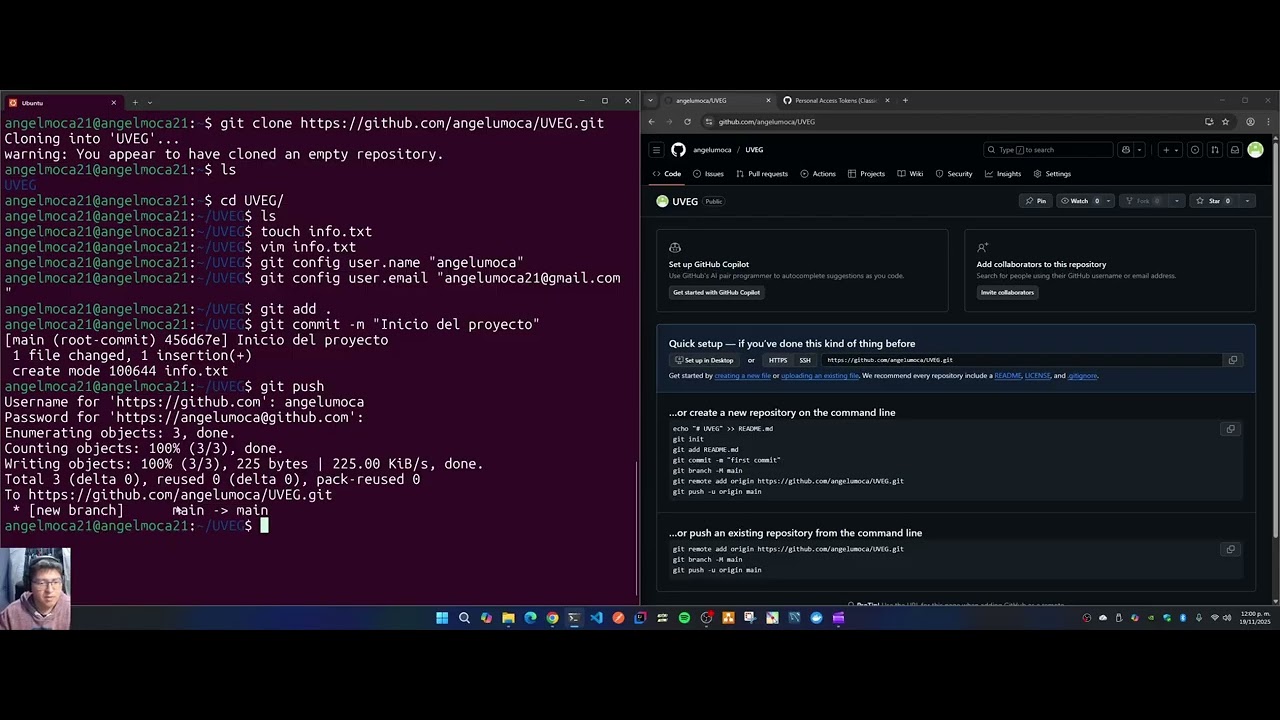The width and height of the screenshot is (1280, 720).
Task: Open Visual Studio Code from taskbar
Action: (596, 618)
